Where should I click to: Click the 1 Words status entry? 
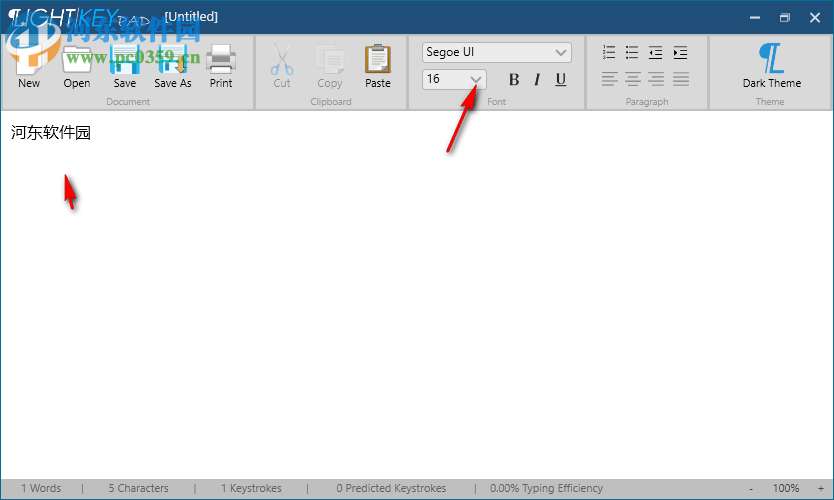(41, 488)
